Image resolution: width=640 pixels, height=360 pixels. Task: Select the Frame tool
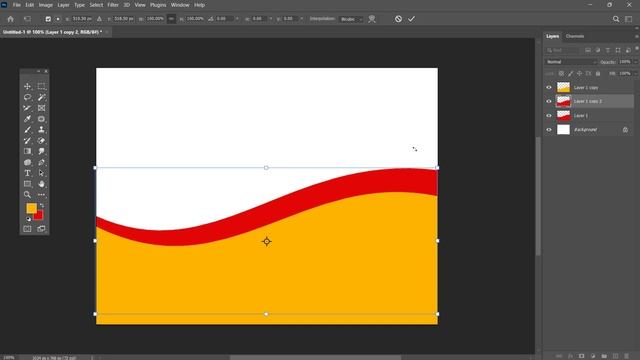(x=41, y=108)
